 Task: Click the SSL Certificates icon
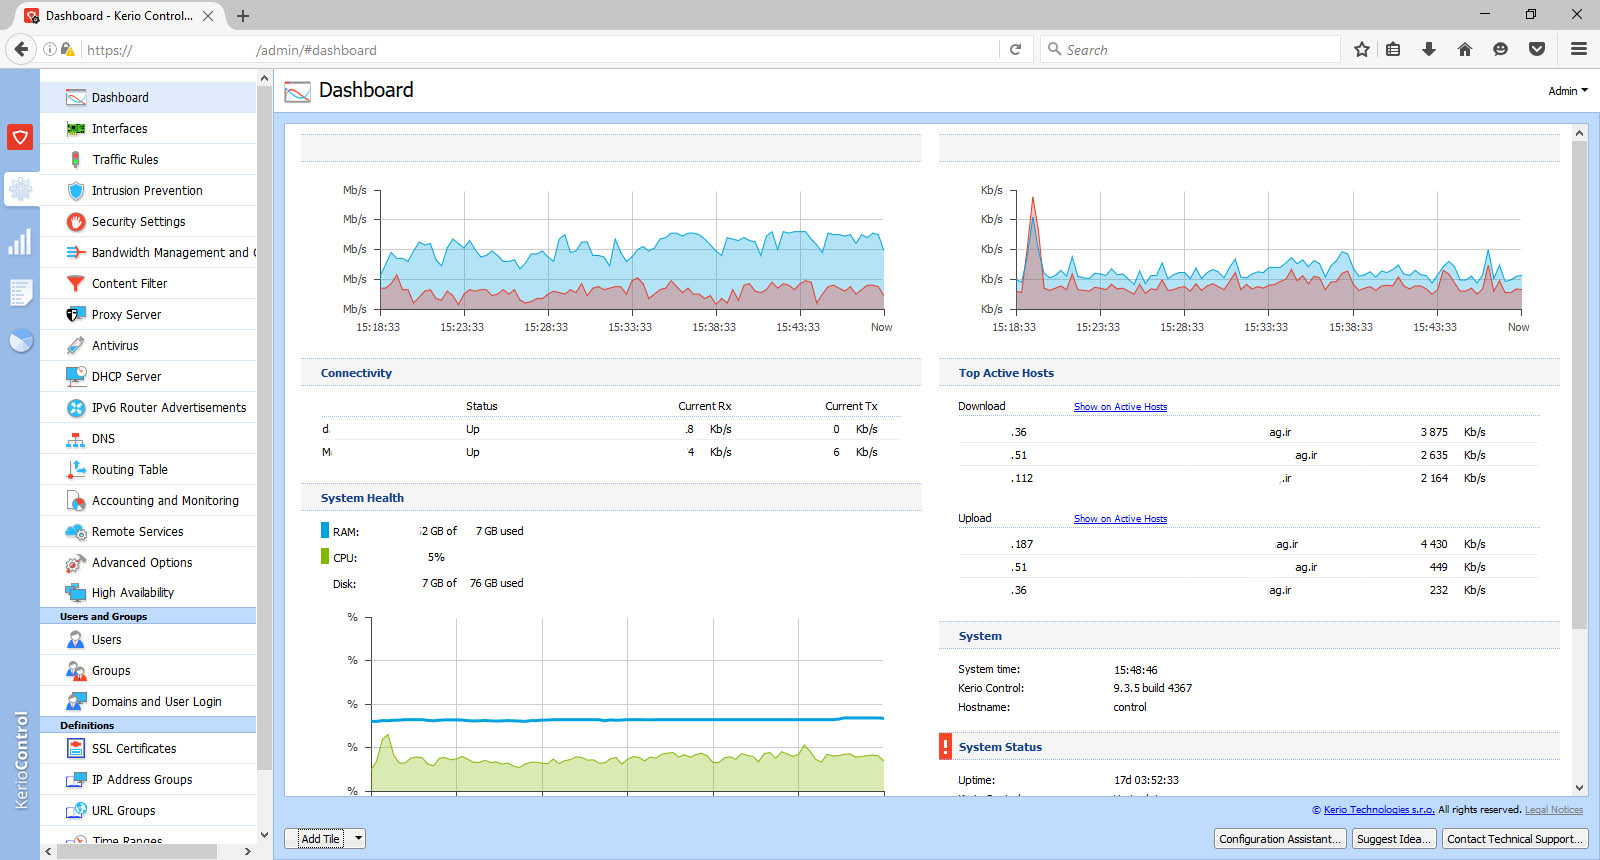76,748
